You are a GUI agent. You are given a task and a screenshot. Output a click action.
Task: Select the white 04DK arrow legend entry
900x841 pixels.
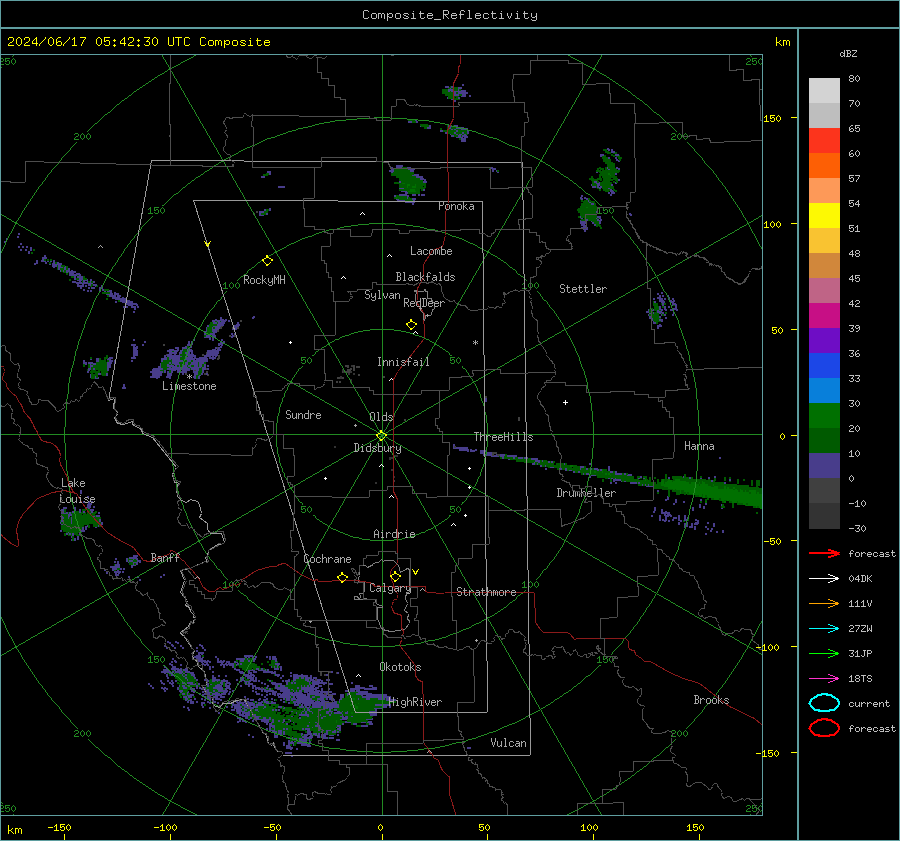[x=824, y=578]
